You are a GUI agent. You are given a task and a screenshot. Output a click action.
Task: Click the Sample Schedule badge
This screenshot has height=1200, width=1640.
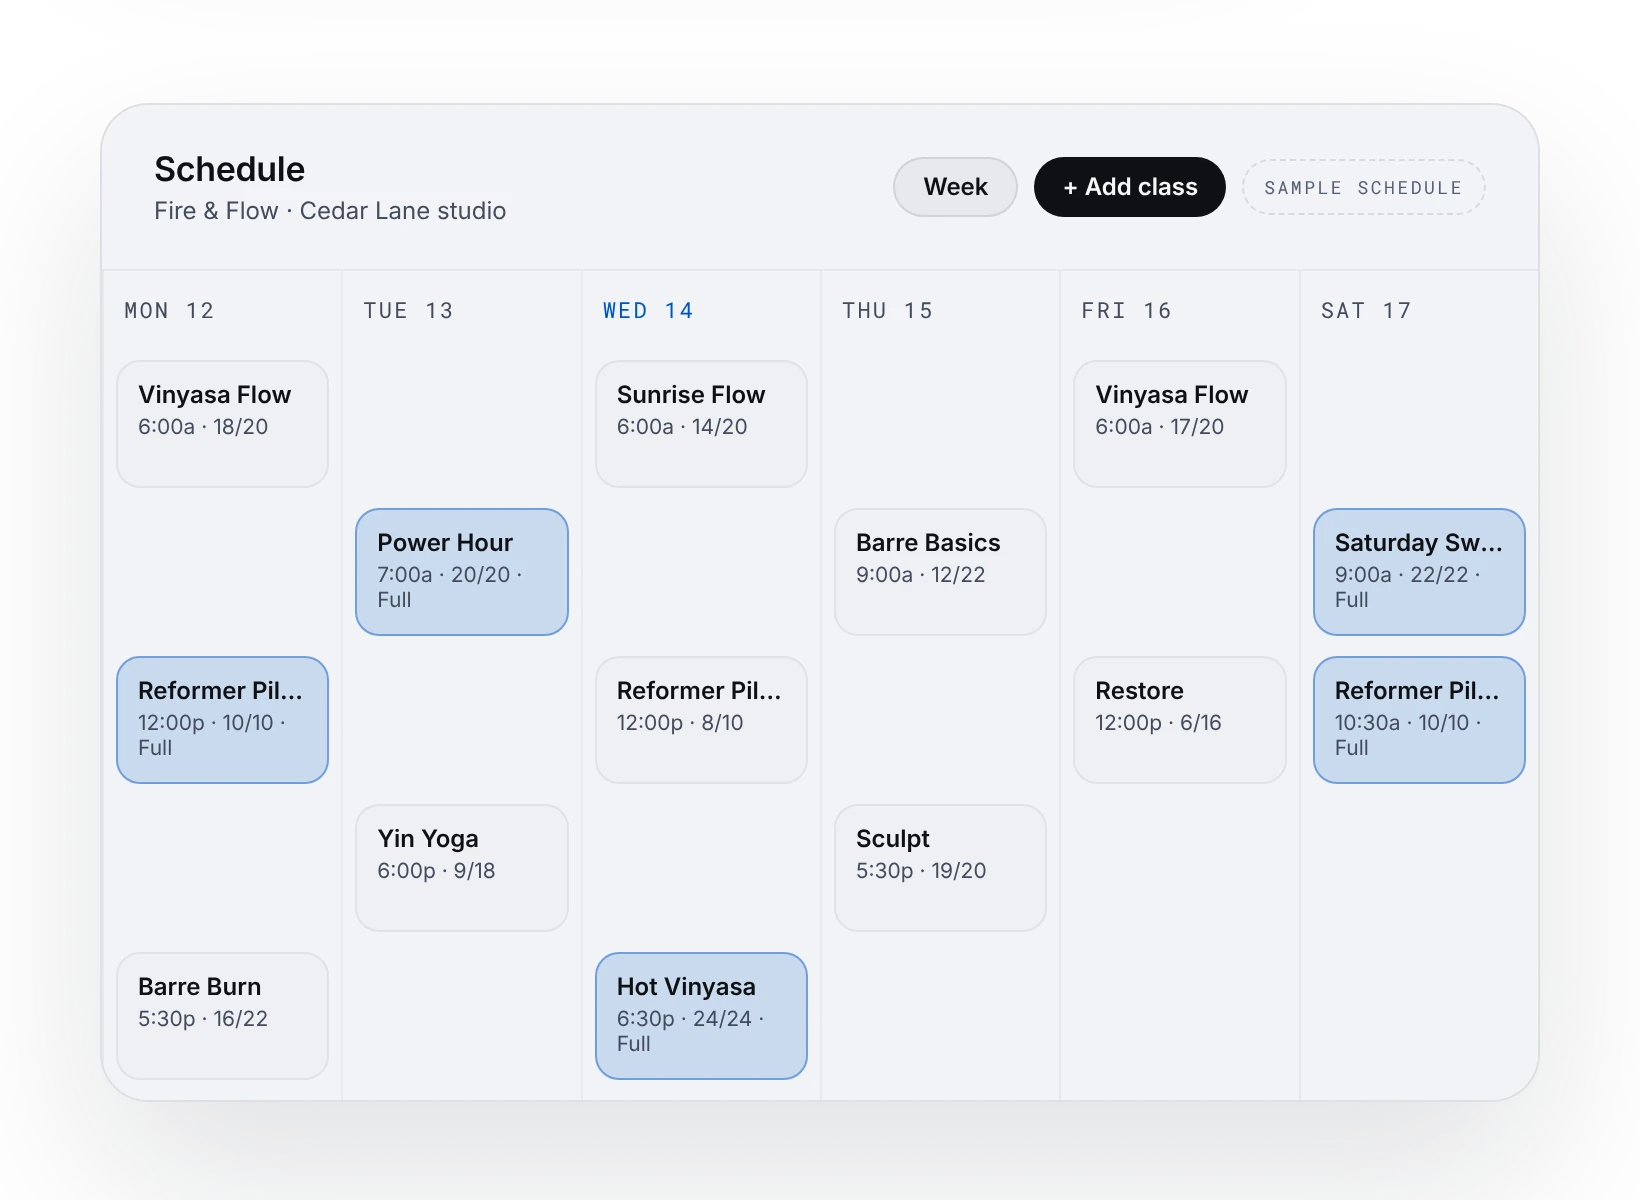point(1363,187)
